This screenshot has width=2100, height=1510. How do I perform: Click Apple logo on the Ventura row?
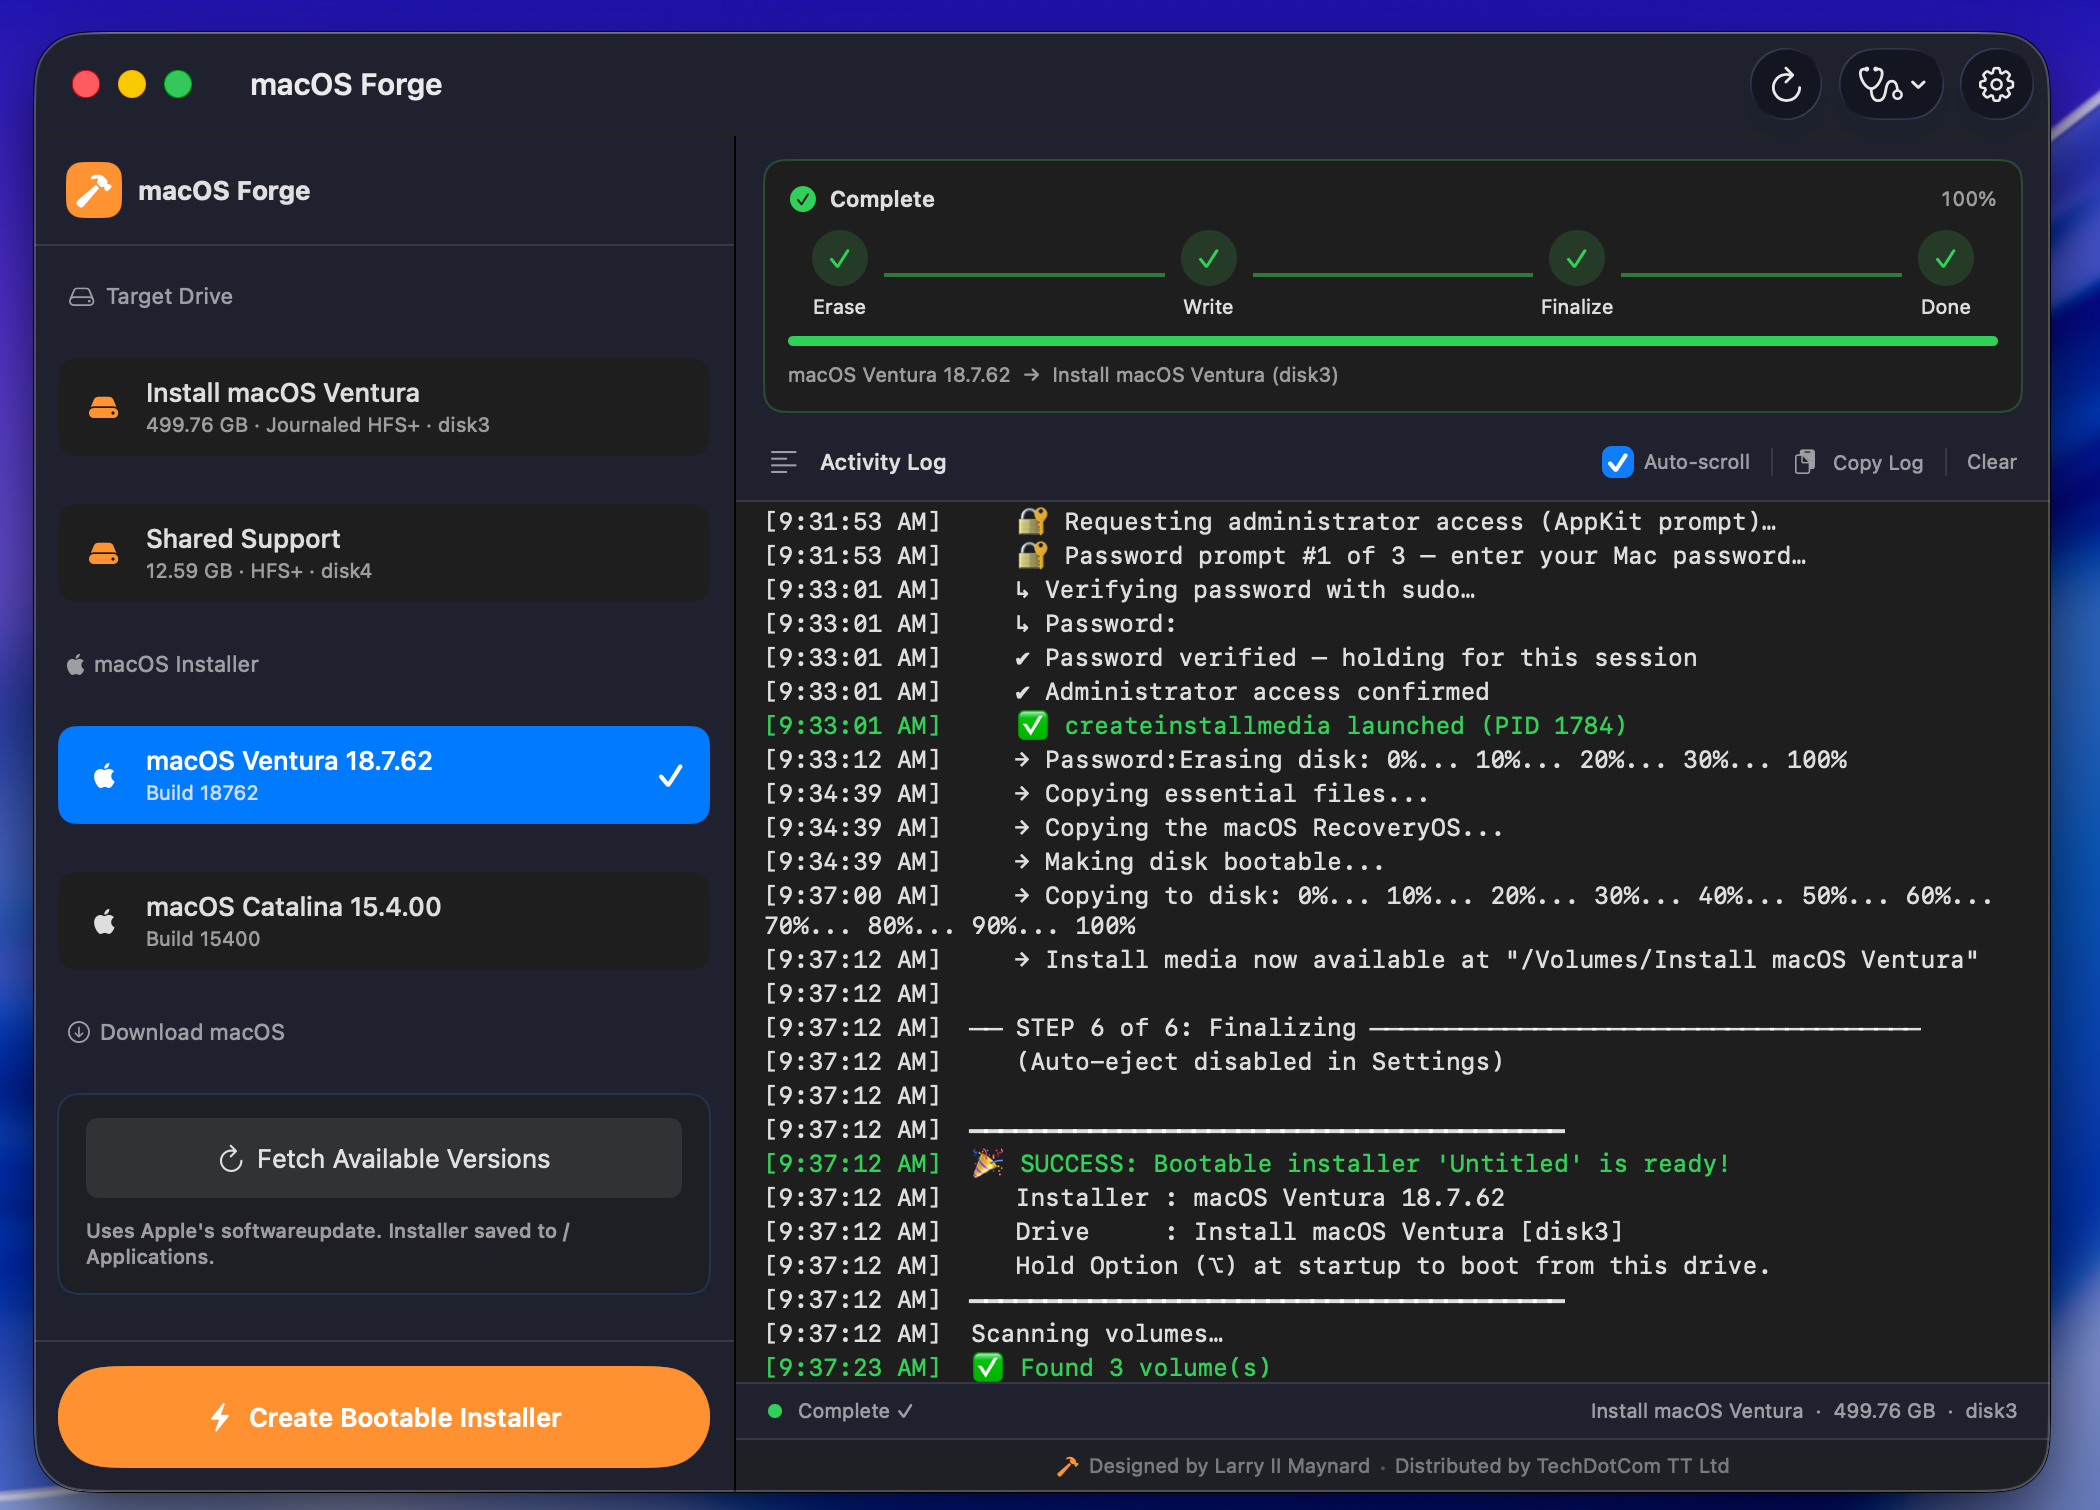click(x=104, y=775)
